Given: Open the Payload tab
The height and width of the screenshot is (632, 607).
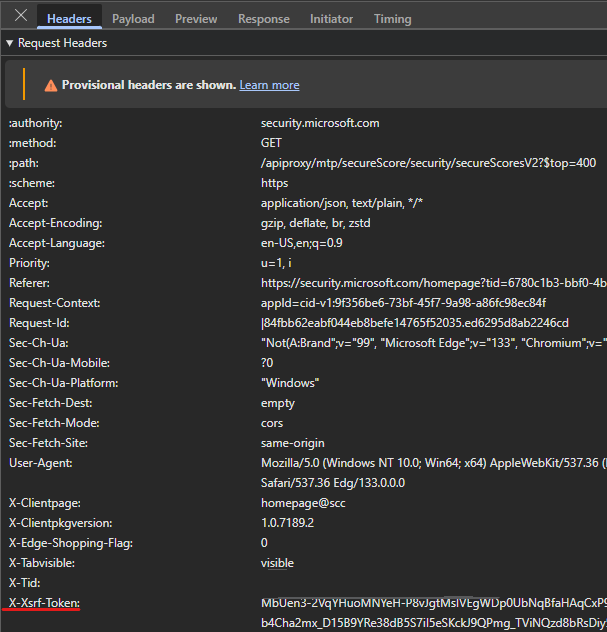Looking at the screenshot, I should pyautogui.click(x=133, y=19).
